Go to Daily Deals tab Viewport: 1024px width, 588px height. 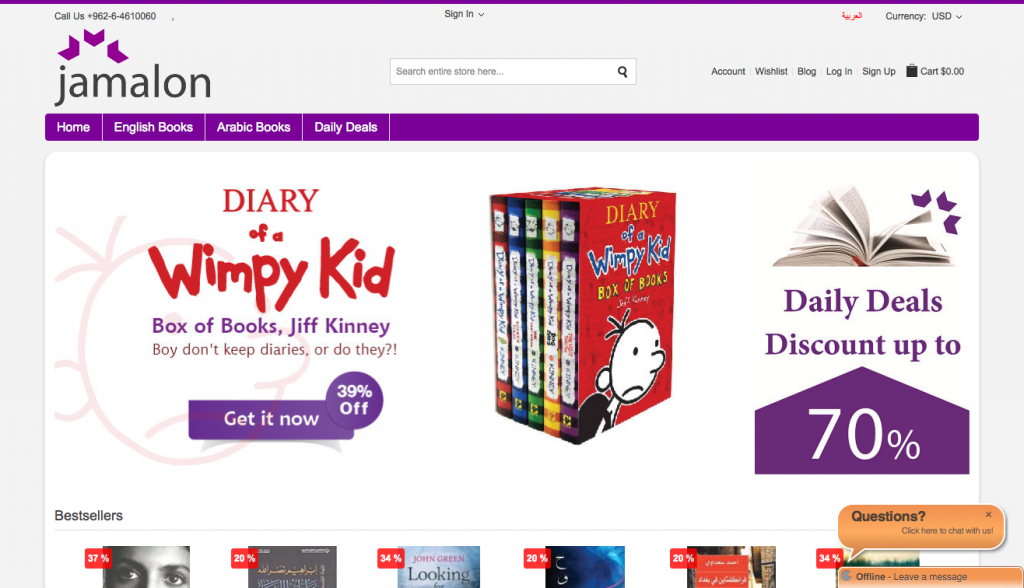(x=345, y=127)
